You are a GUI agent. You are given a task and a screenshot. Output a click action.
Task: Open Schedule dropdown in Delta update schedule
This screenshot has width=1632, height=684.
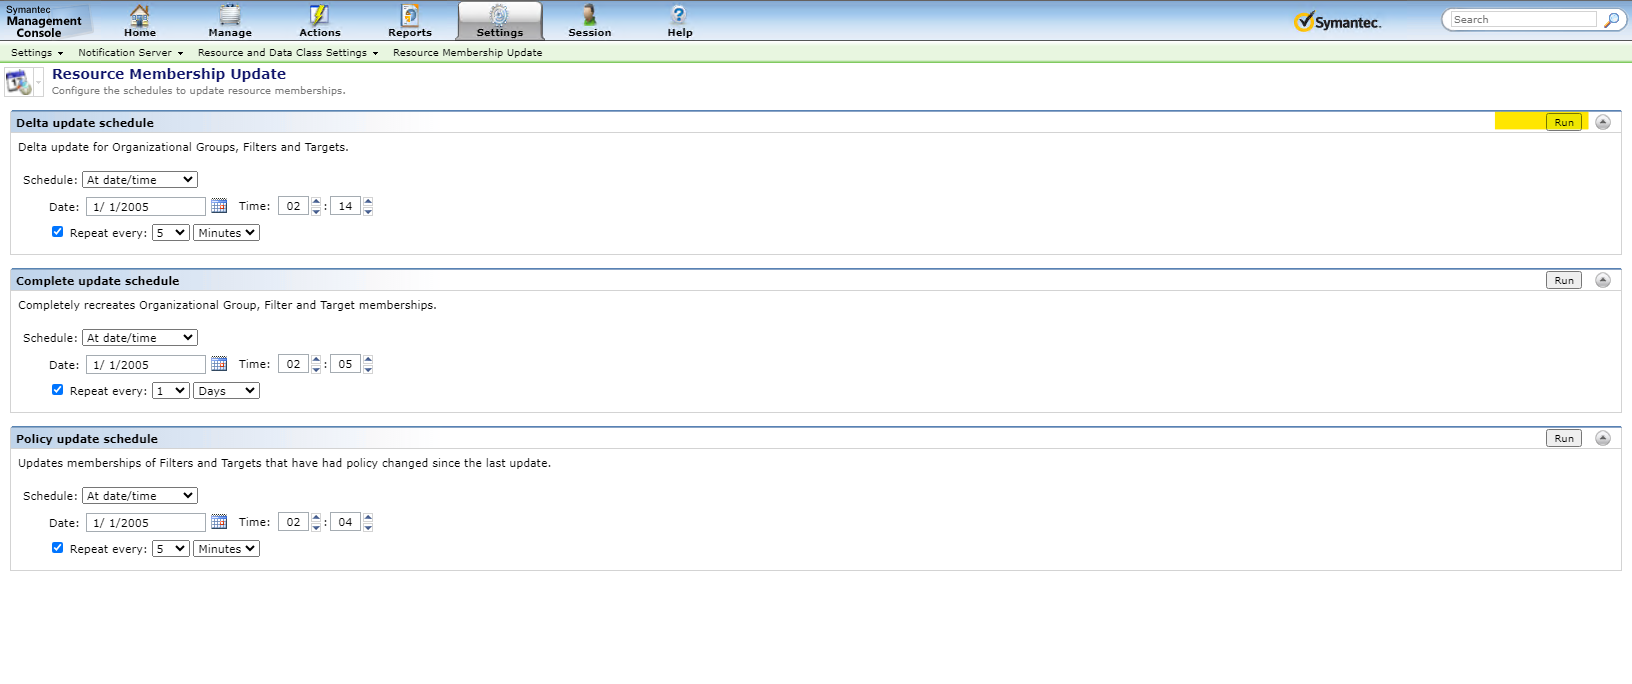click(140, 180)
